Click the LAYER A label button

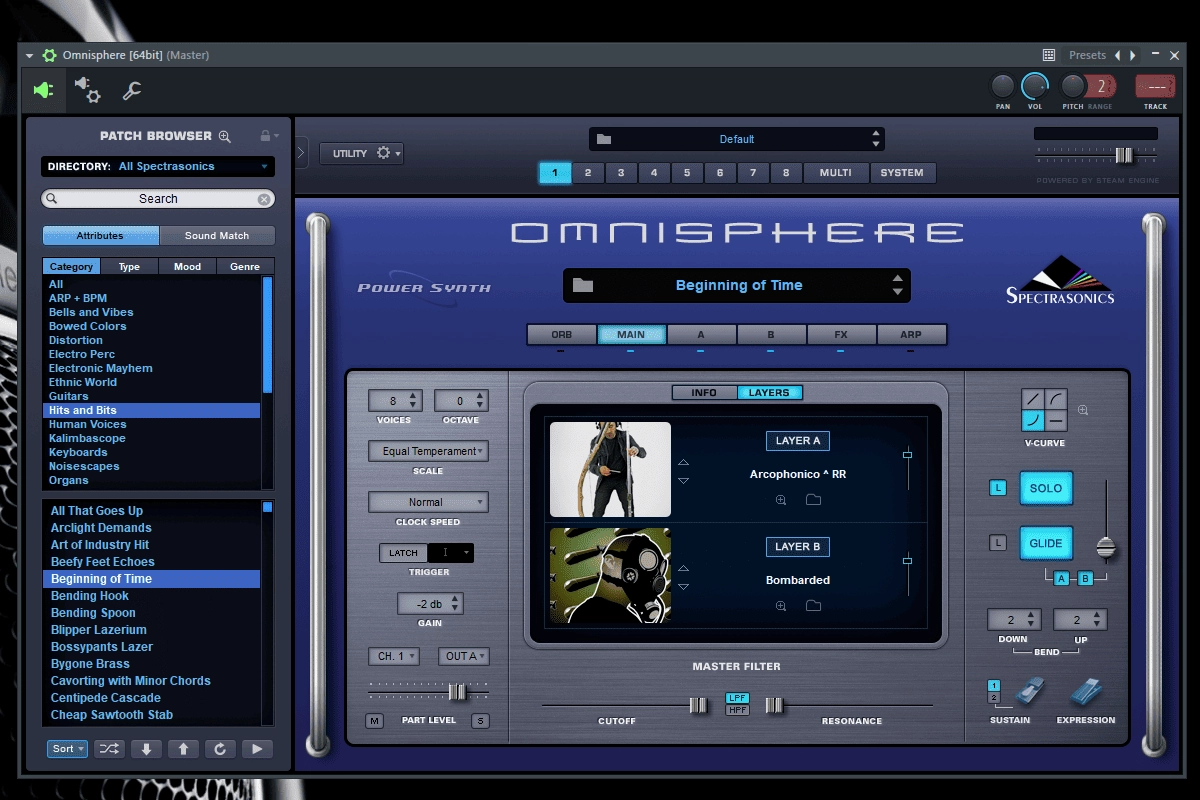[x=798, y=441]
